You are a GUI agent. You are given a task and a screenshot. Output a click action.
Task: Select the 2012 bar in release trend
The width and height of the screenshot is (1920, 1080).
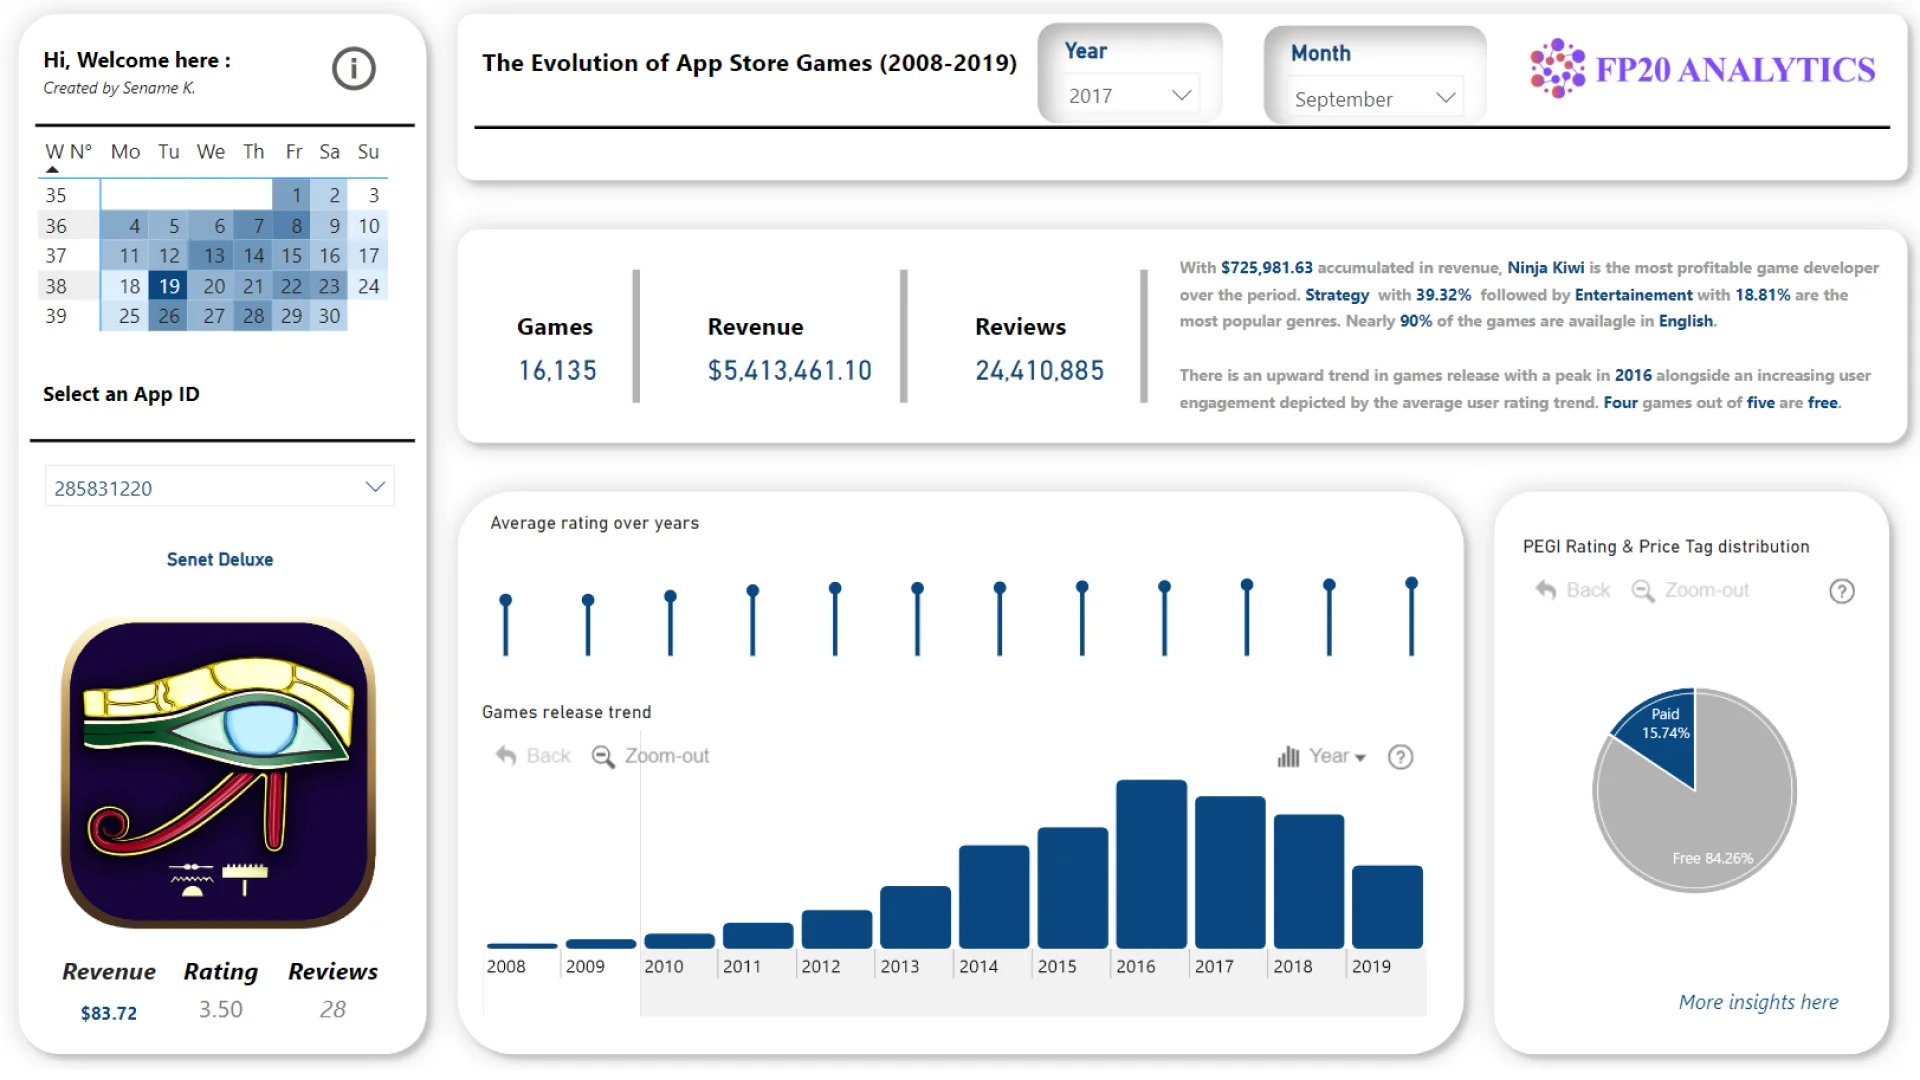point(837,929)
